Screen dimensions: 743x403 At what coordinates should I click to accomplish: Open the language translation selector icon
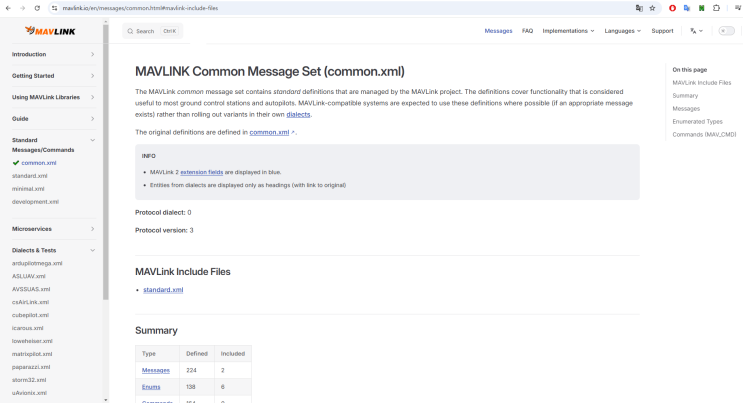click(x=696, y=31)
